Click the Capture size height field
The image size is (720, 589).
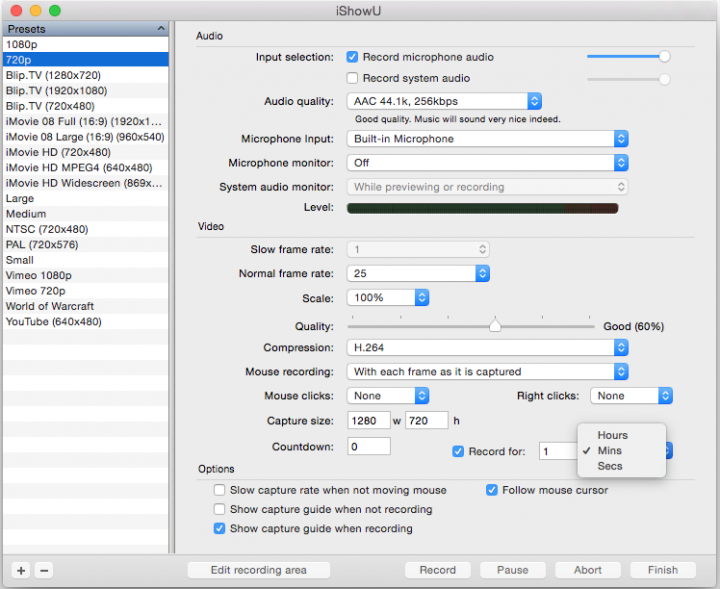427,421
